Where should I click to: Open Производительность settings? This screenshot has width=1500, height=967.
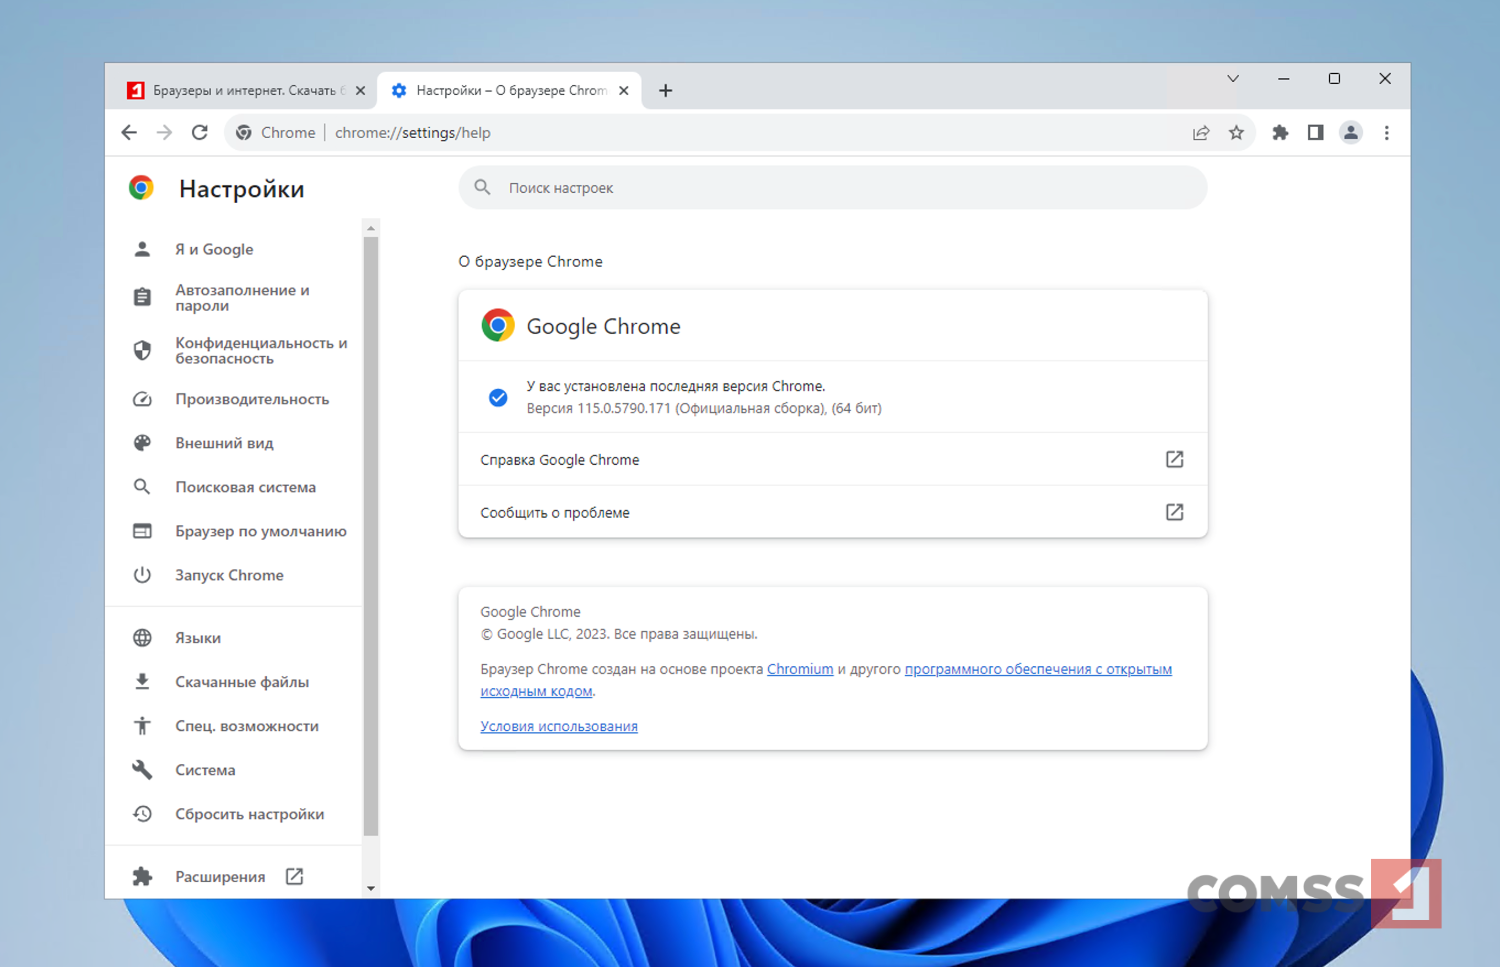[234, 398]
